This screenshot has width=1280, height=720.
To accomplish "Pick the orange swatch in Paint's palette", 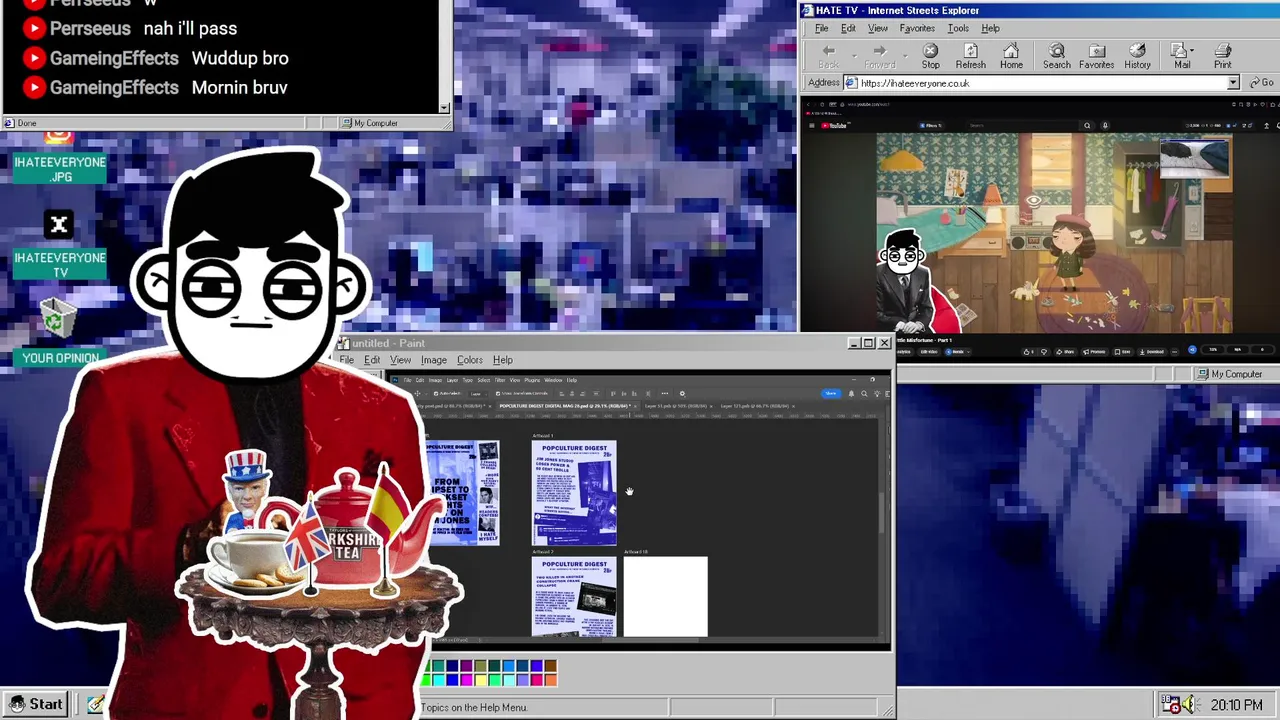I will tap(551, 680).
